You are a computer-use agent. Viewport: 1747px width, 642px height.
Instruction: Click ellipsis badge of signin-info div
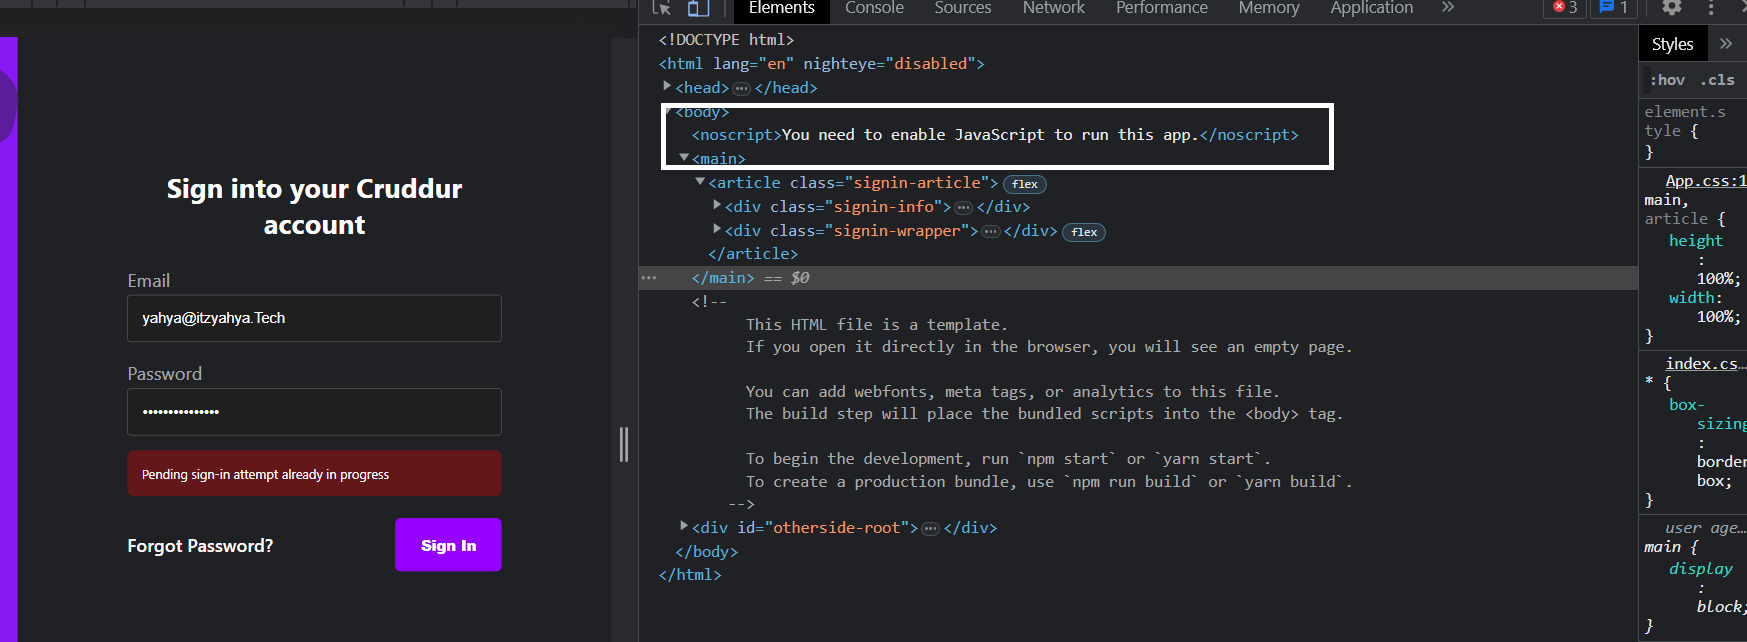[x=964, y=208]
